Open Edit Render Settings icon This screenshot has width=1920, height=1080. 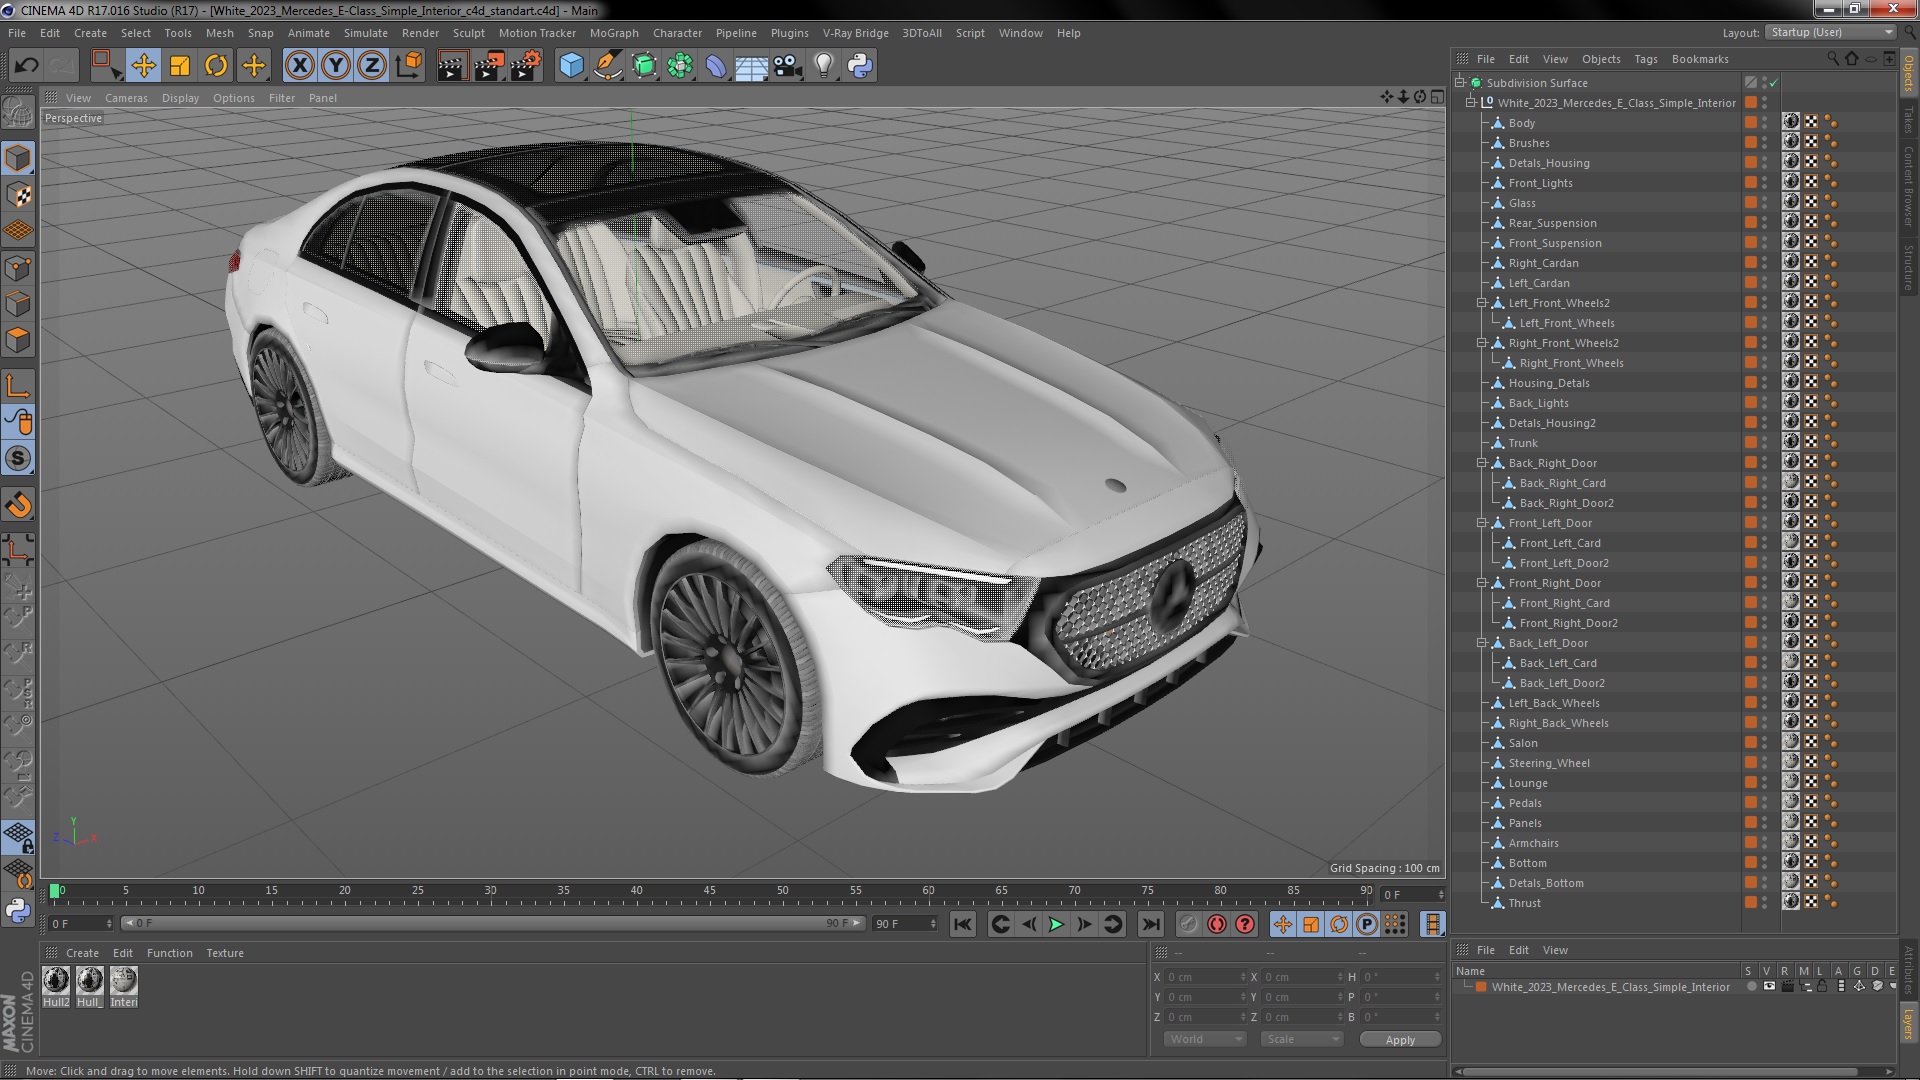tap(526, 66)
